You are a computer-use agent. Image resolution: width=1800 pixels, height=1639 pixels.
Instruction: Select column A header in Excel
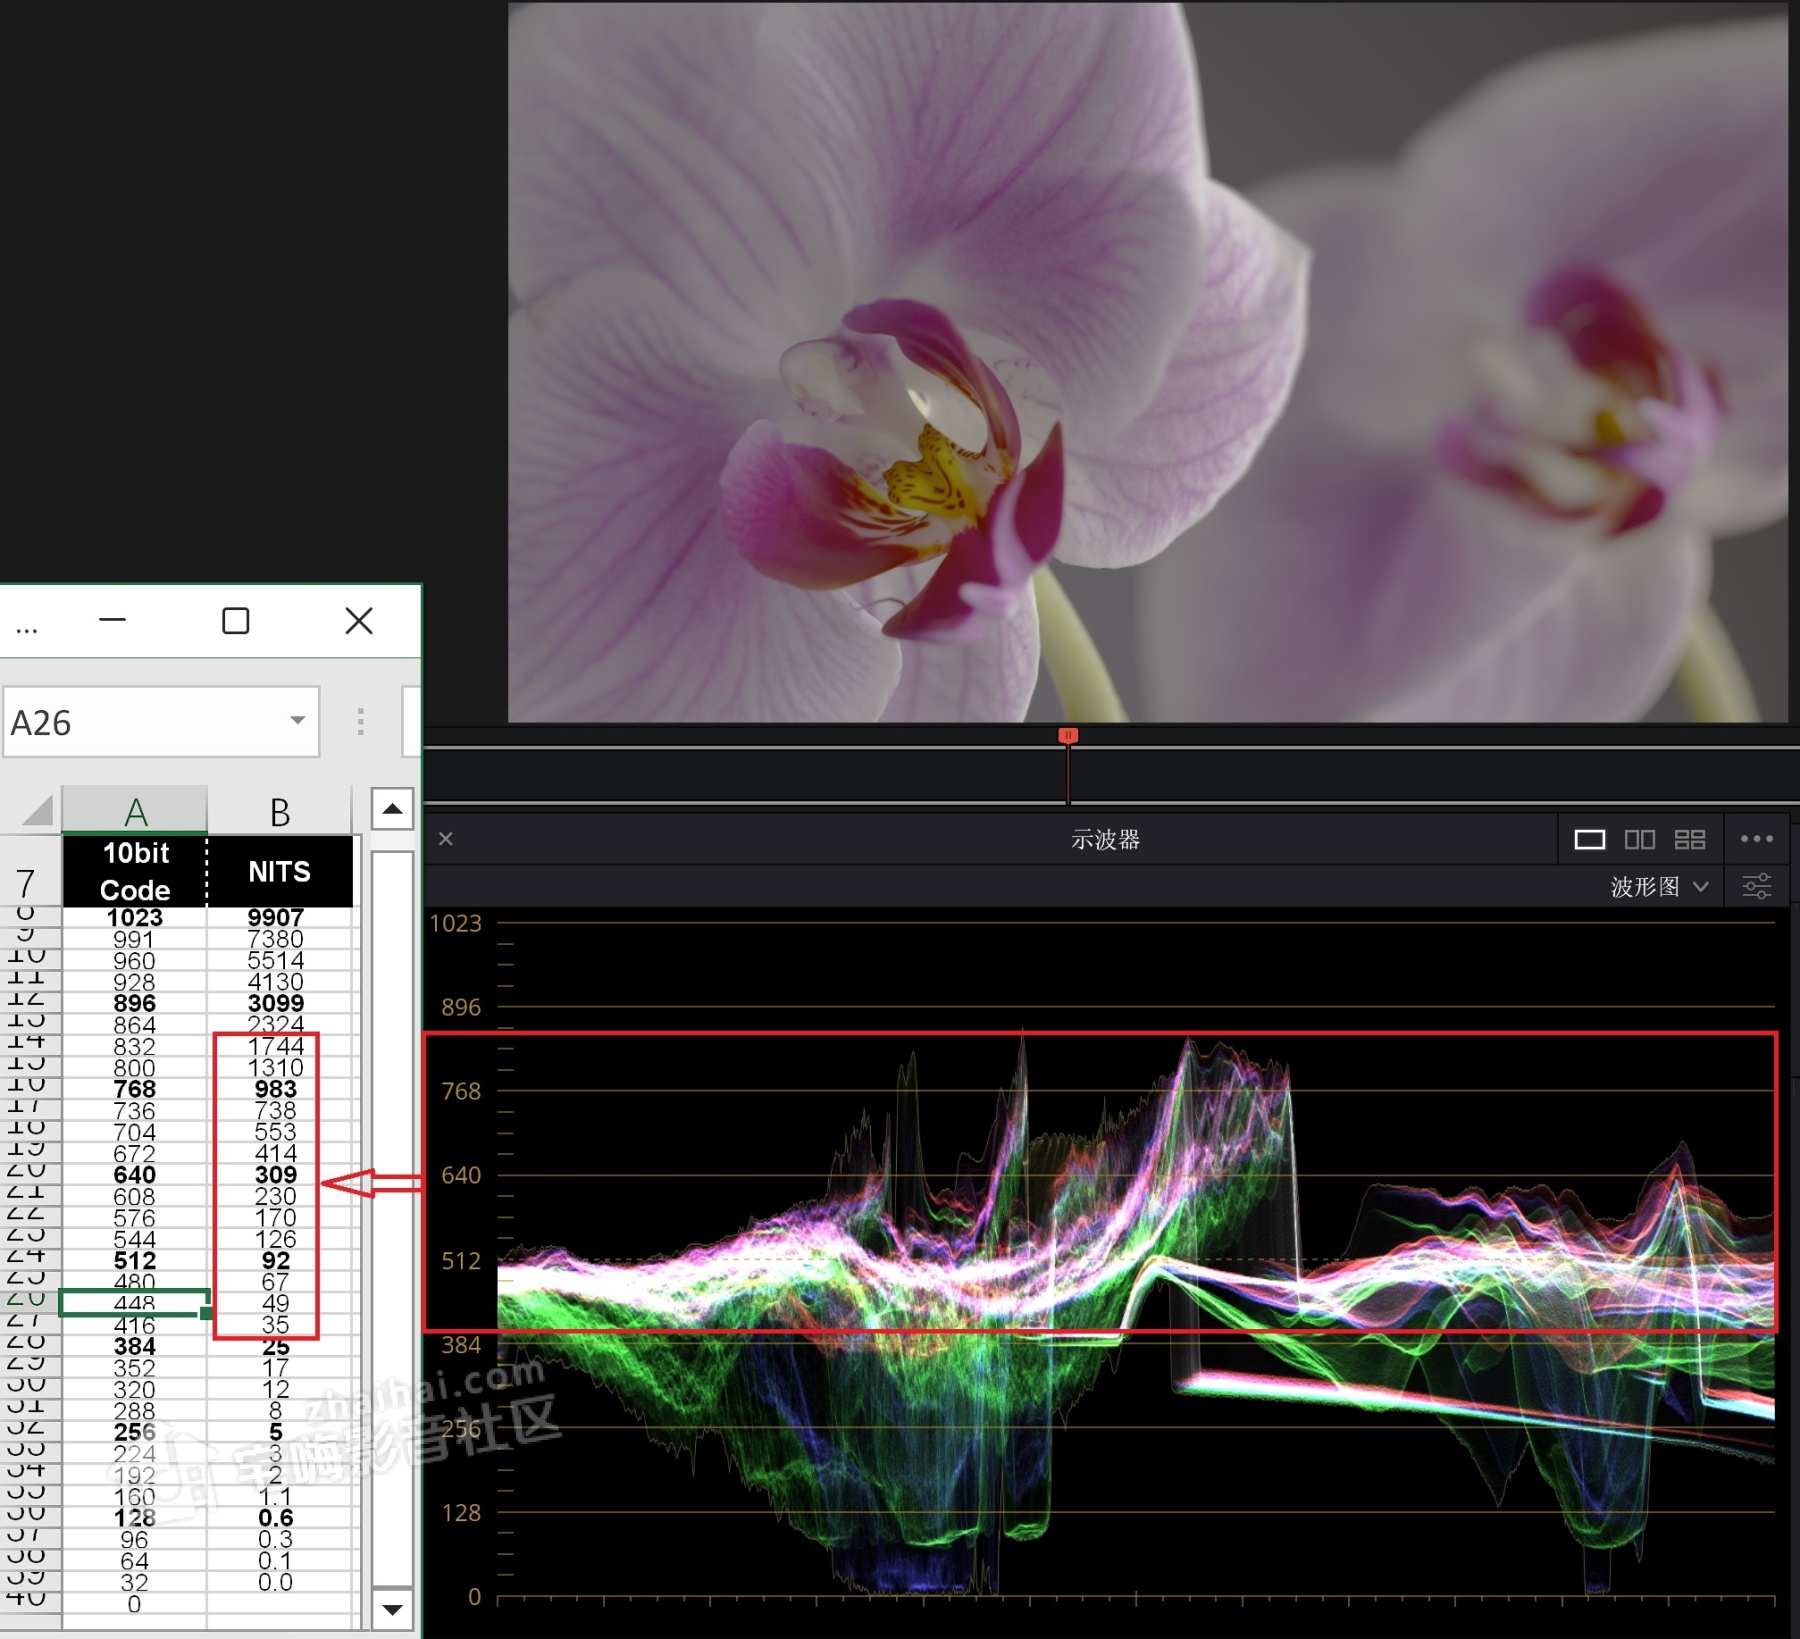pyautogui.click(x=135, y=811)
